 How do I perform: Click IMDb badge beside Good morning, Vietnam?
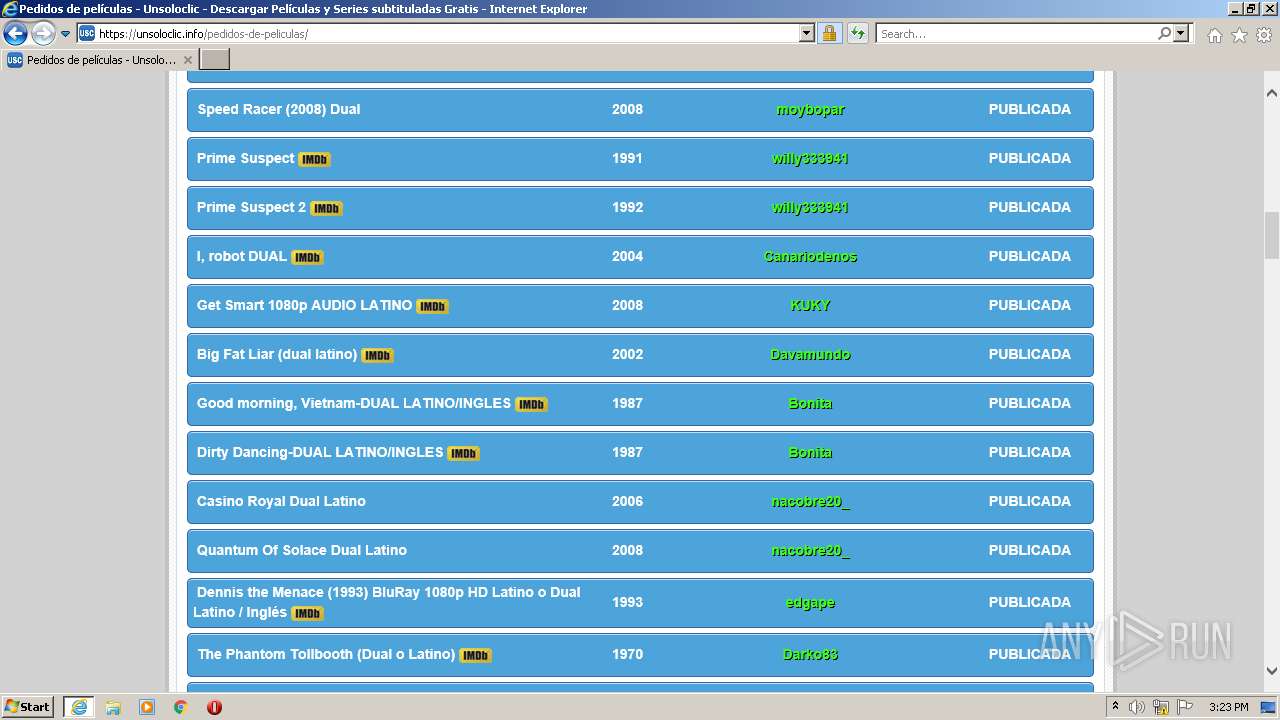[531, 404]
